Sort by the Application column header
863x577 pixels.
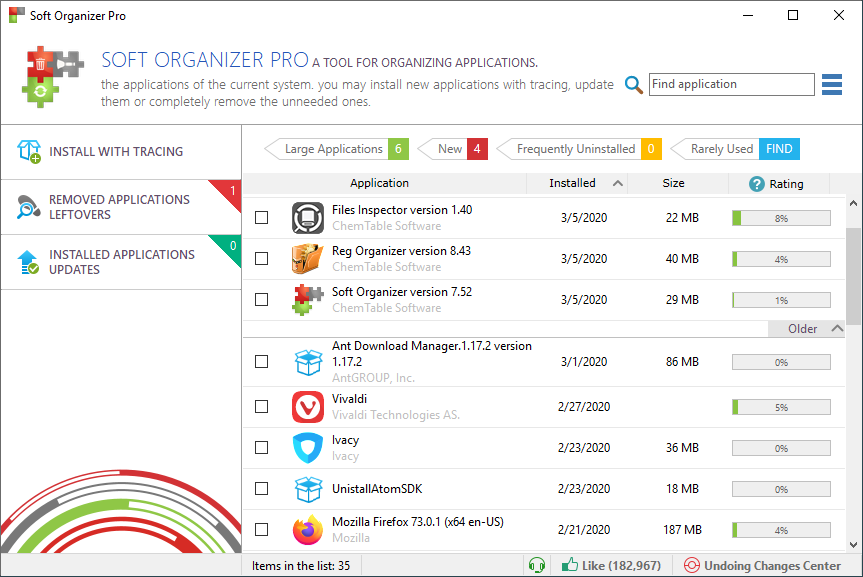click(x=379, y=183)
